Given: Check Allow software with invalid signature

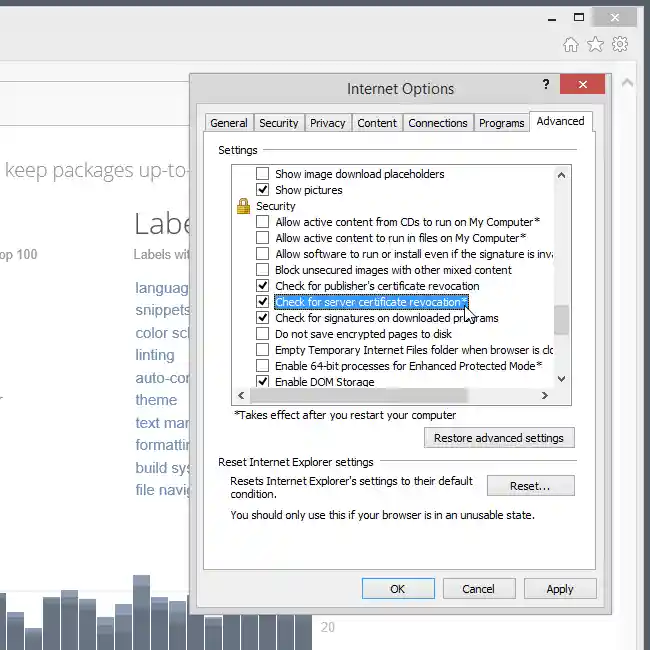Looking at the screenshot, I should click(262, 254).
